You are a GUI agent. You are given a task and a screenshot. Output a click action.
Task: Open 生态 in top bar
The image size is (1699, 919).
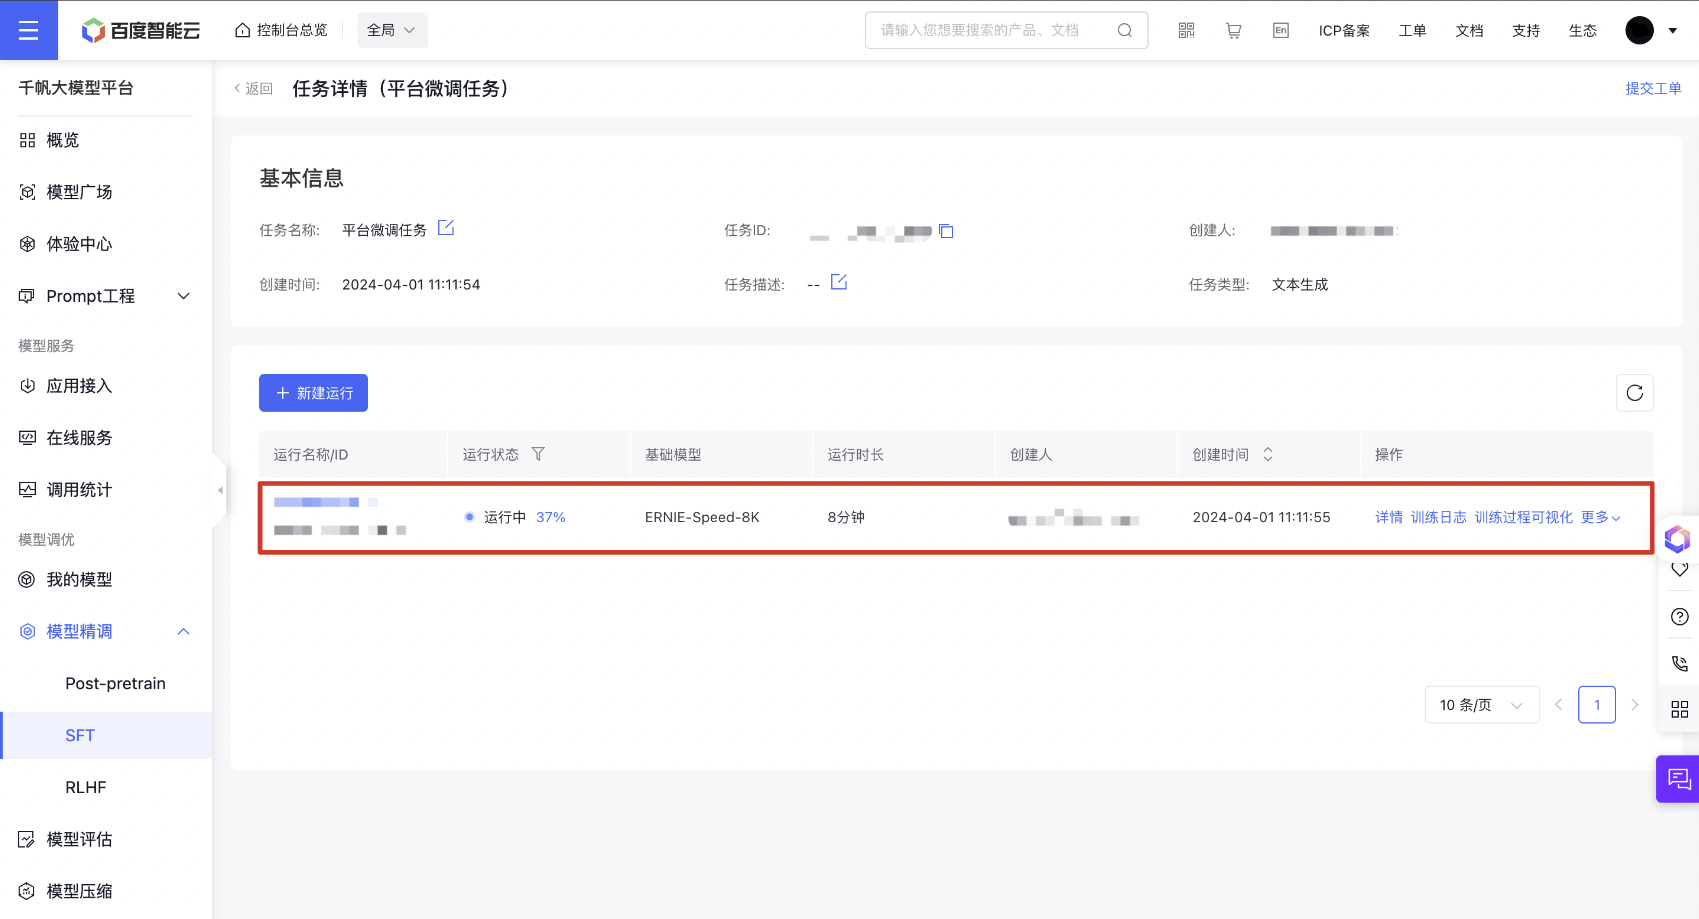click(1583, 31)
